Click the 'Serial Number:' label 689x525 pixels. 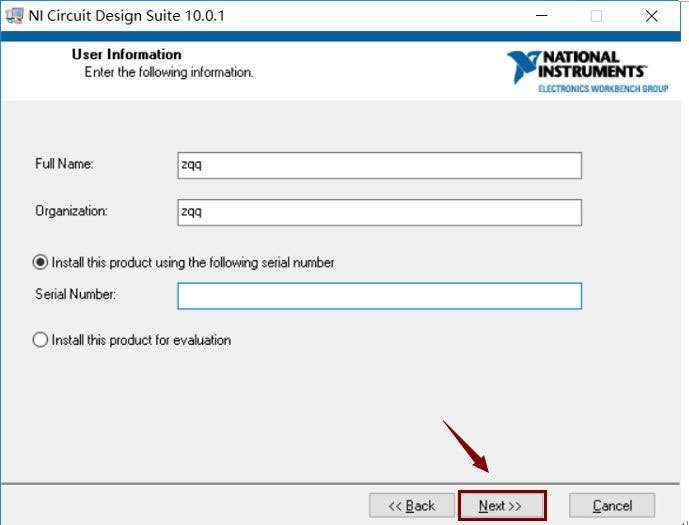tap(75, 294)
